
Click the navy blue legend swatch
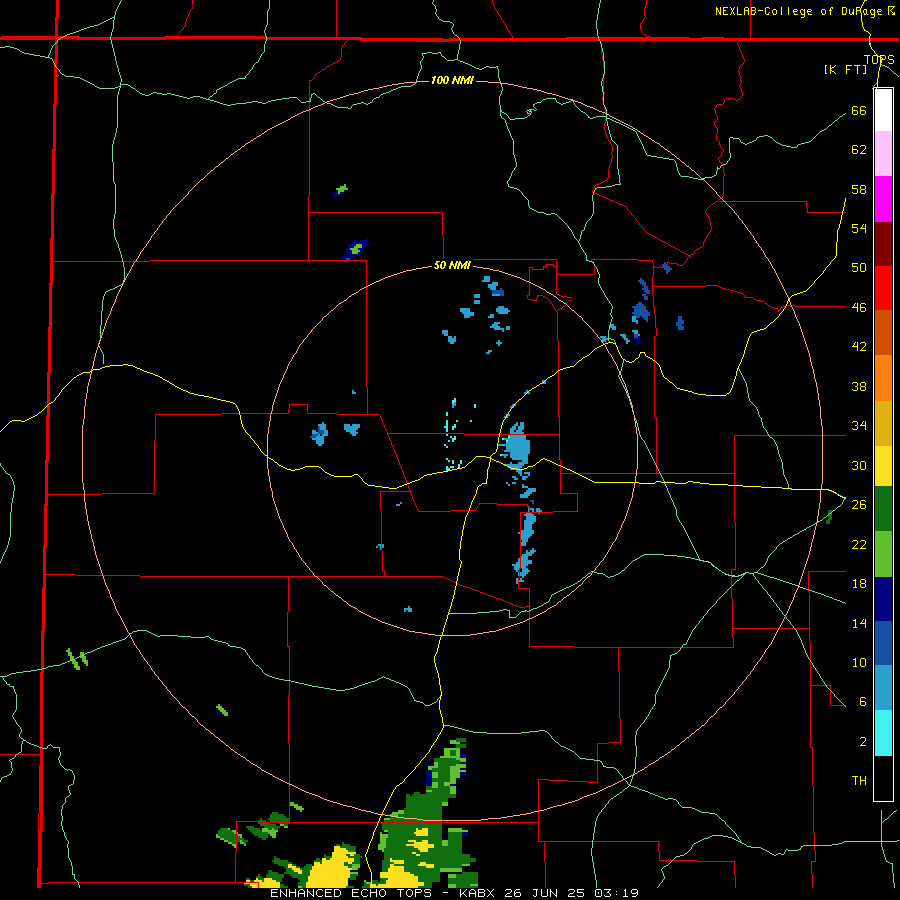click(883, 599)
